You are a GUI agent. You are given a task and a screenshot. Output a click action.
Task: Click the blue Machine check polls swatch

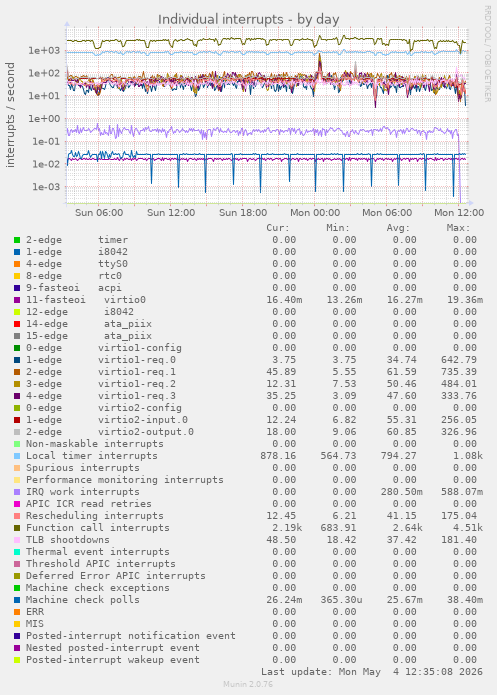17,600
